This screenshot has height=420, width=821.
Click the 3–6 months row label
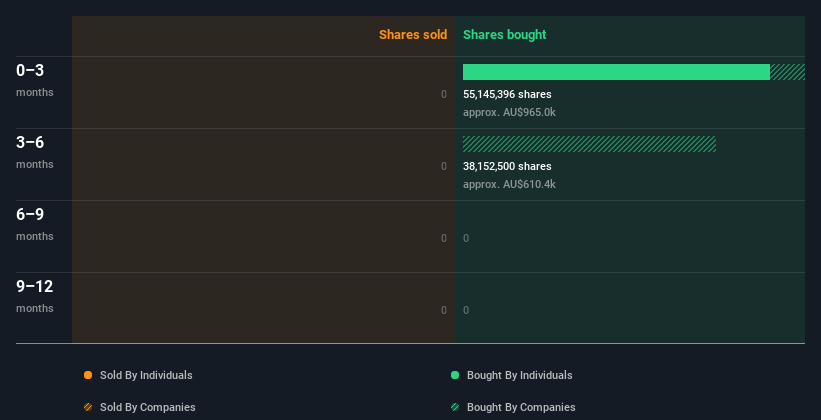pyautogui.click(x=35, y=152)
